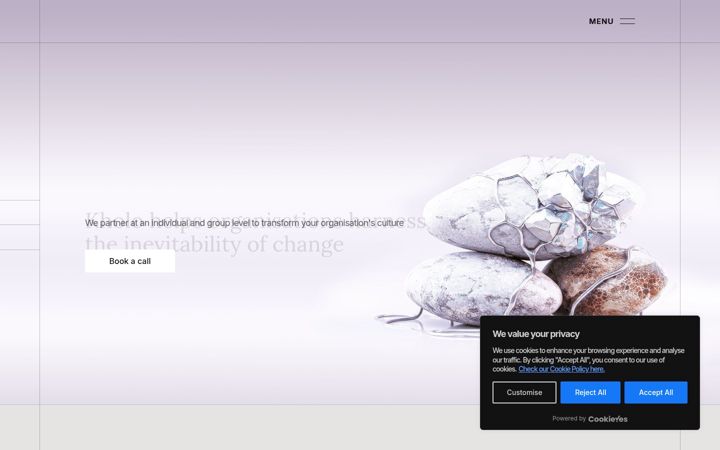Image resolution: width=720 pixels, height=450 pixels.
Task: Click the Book a call button
Action: [130, 261]
